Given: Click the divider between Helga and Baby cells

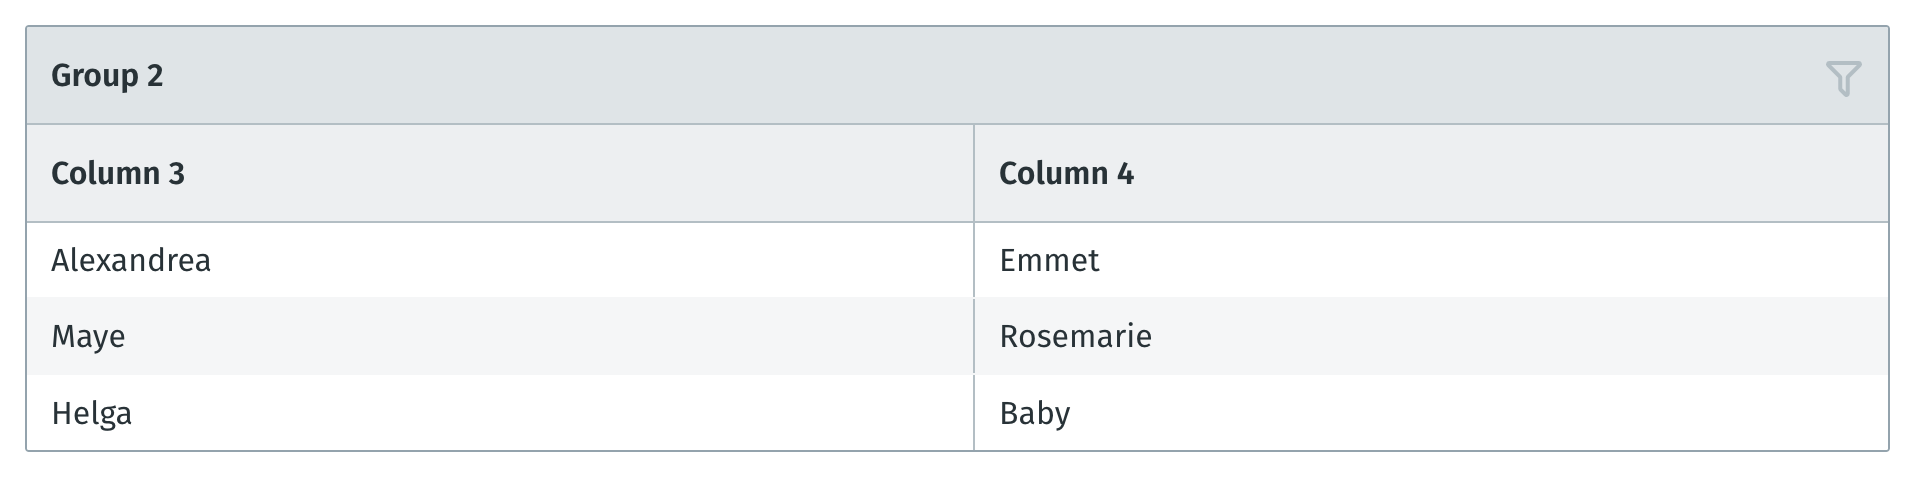Looking at the screenshot, I should (x=974, y=413).
